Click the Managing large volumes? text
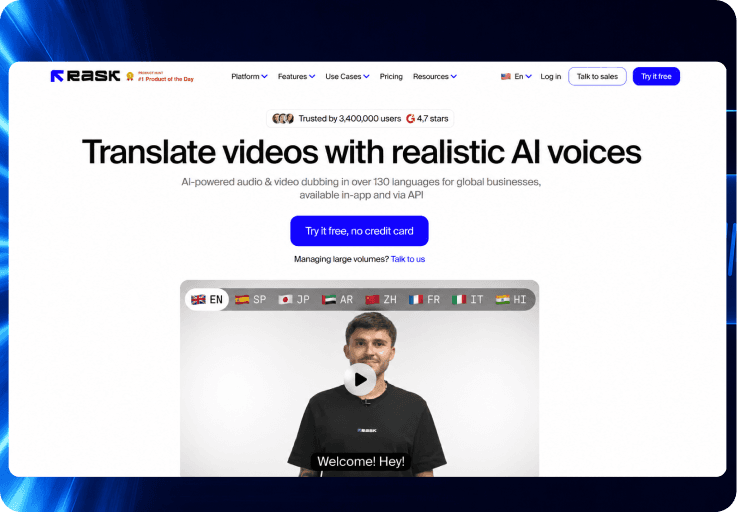 pyautogui.click(x=341, y=259)
